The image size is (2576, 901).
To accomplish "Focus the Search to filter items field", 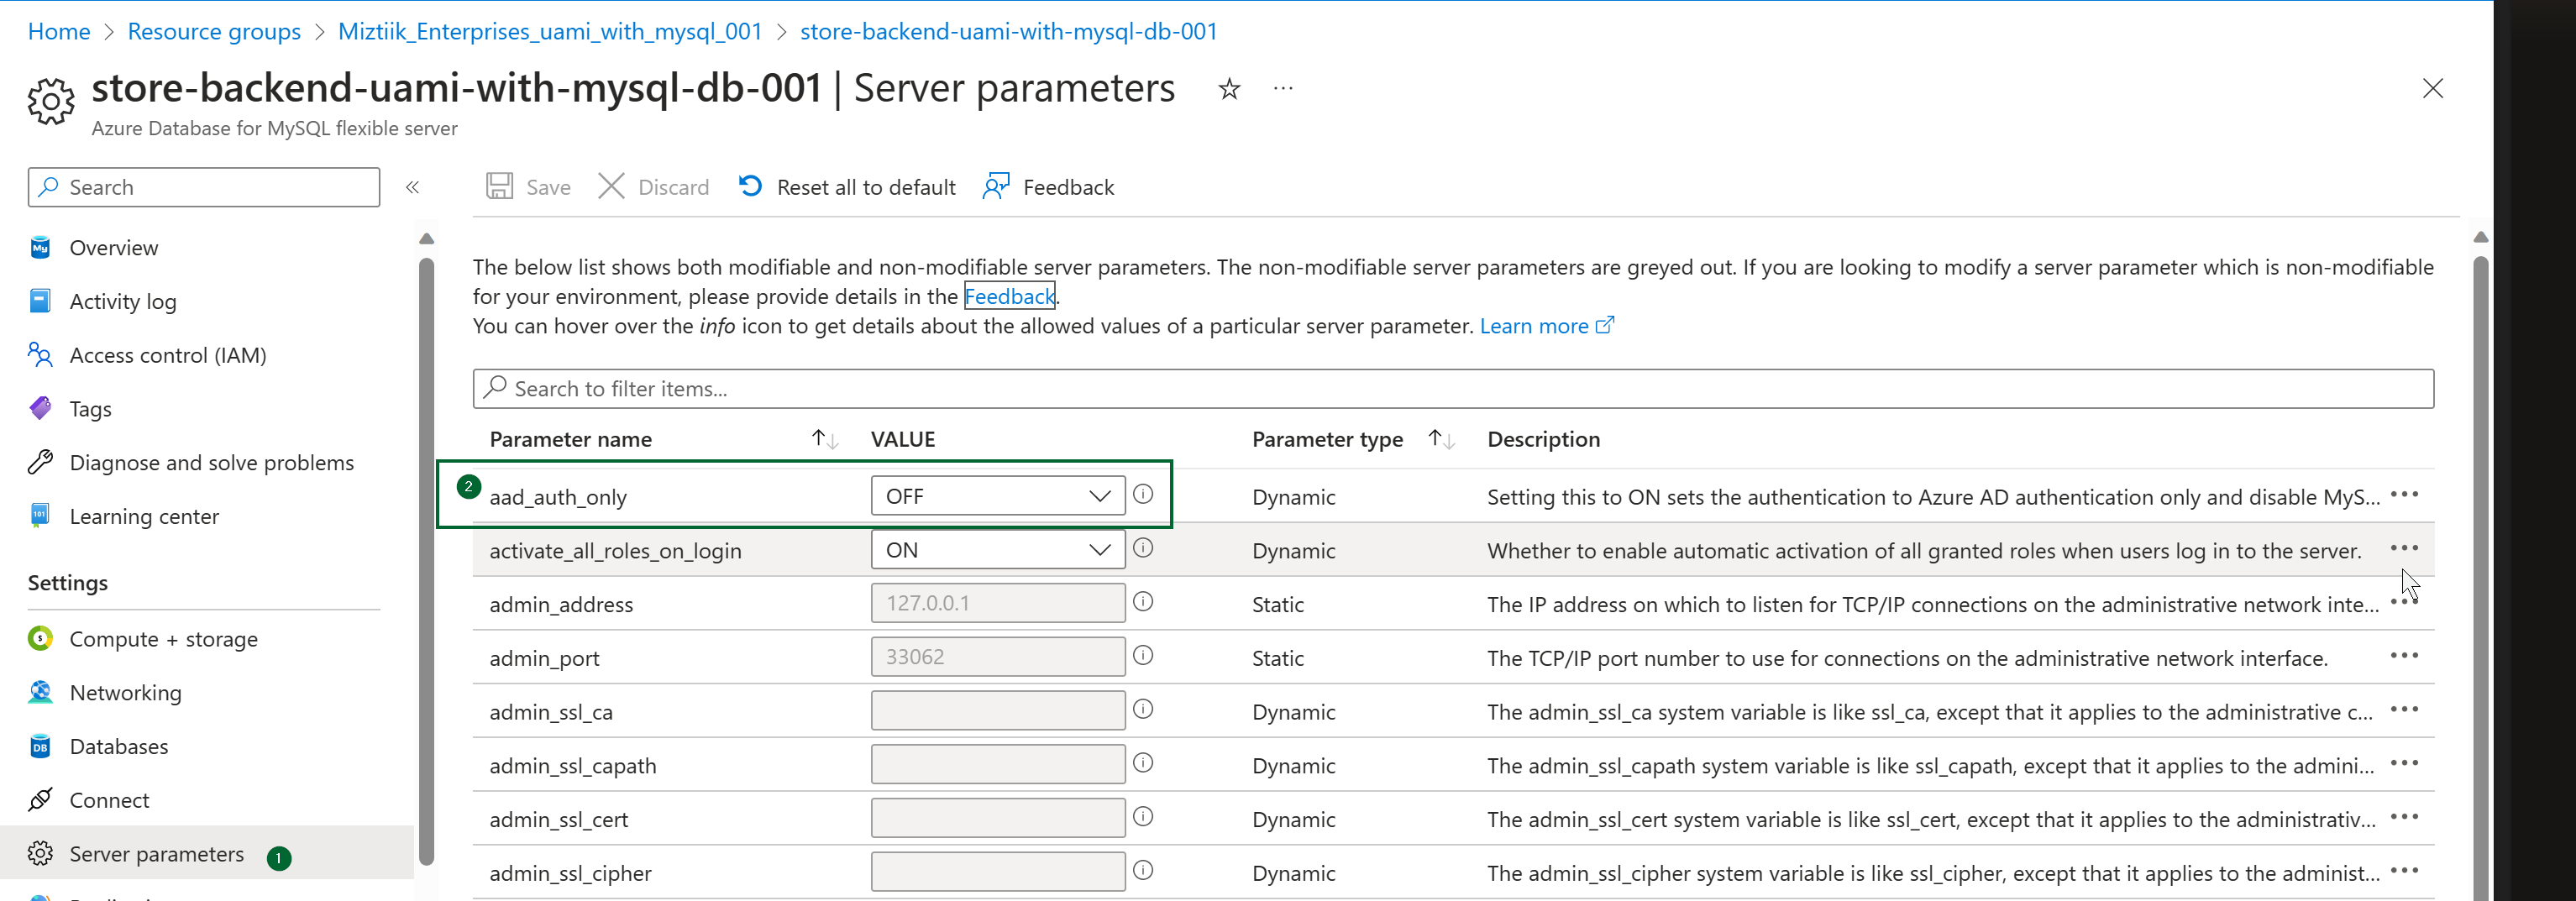I will [x=1453, y=389].
